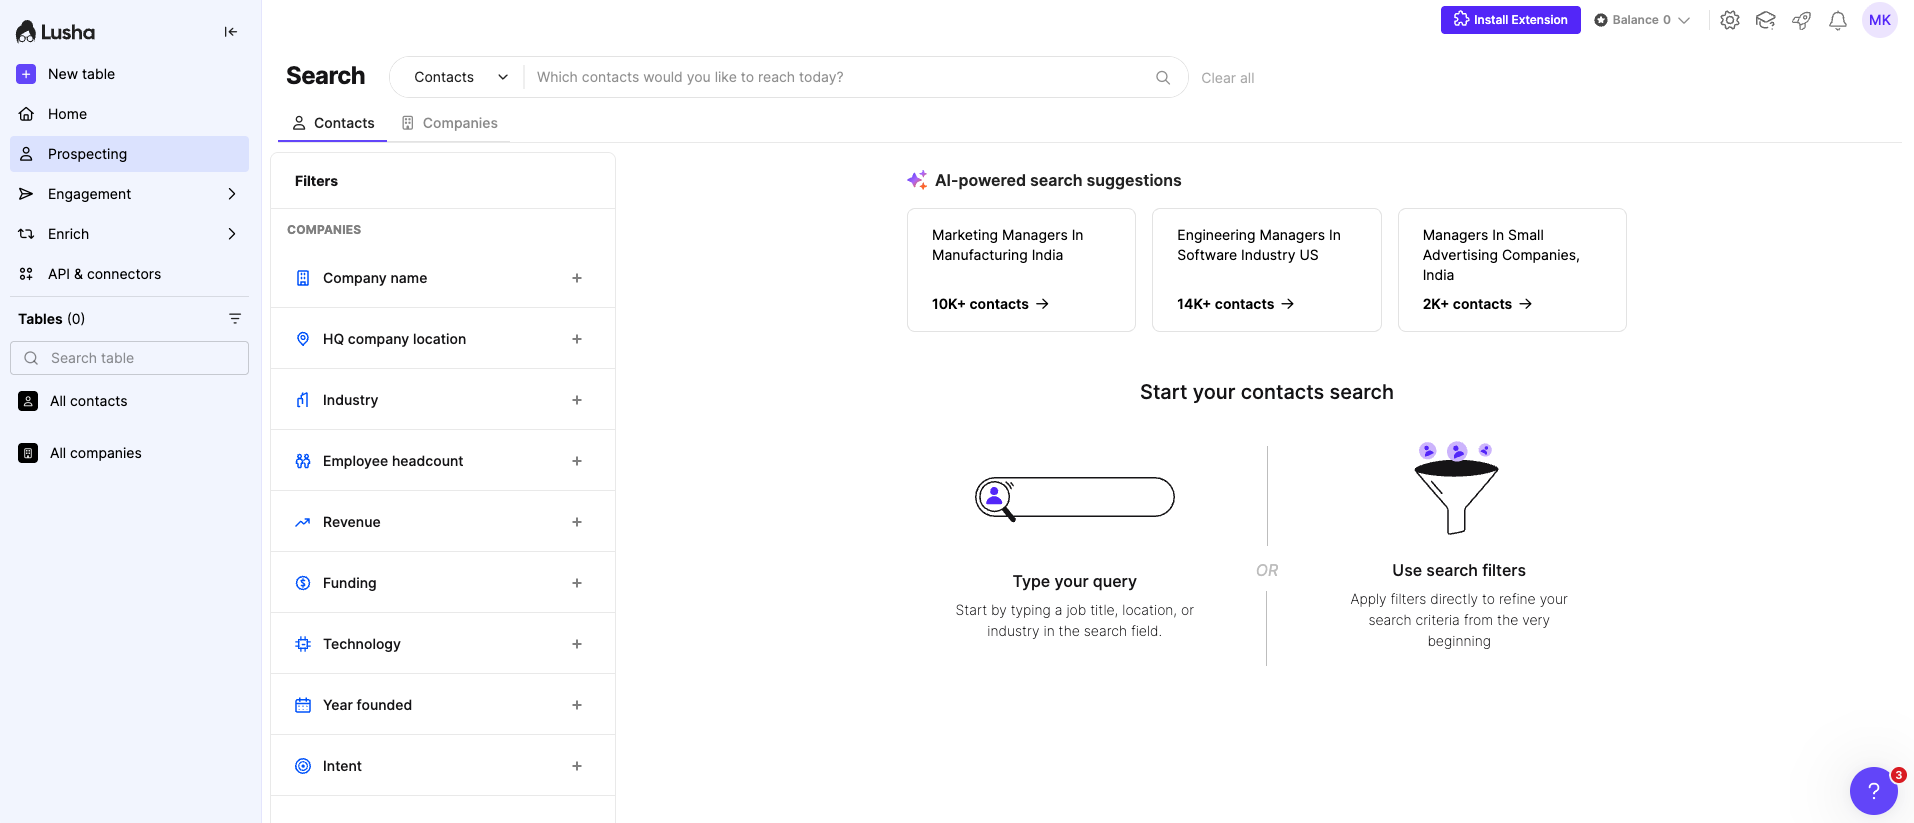This screenshot has height=823, width=1914.
Task: Expand Year founded filter plus
Action: [x=577, y=705]
